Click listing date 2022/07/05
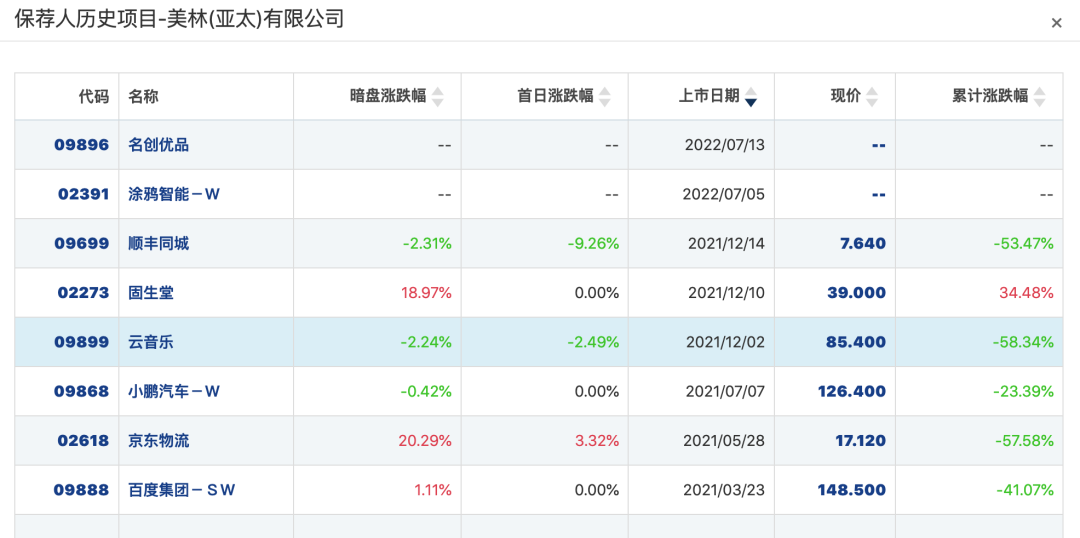1080x538 pixels. (x=723, y=194)
